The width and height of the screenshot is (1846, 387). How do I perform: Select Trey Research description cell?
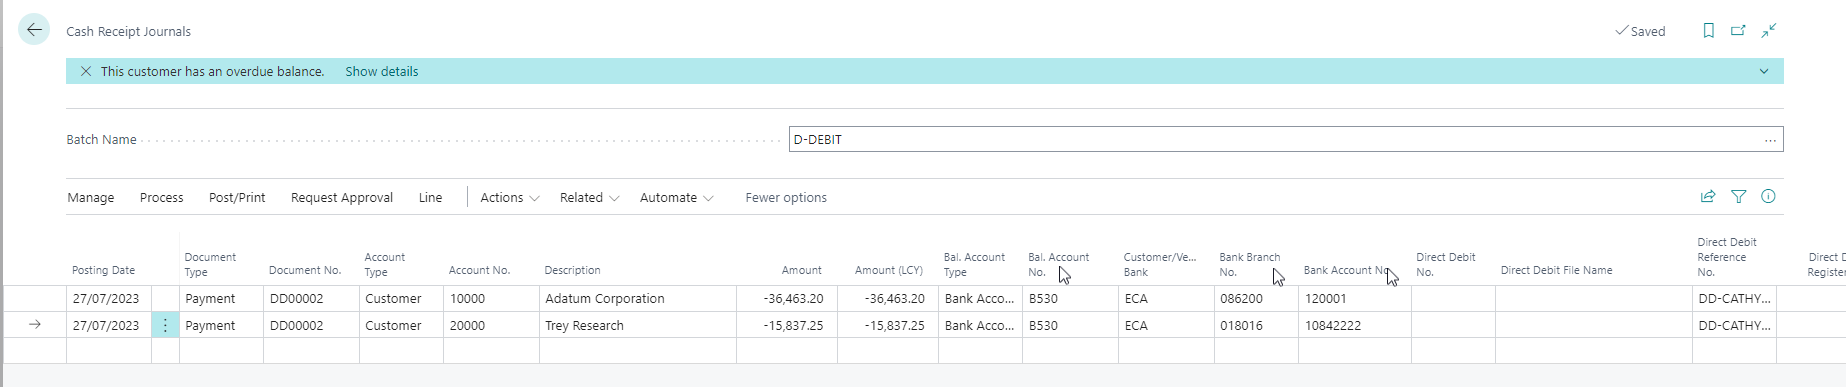638,325
